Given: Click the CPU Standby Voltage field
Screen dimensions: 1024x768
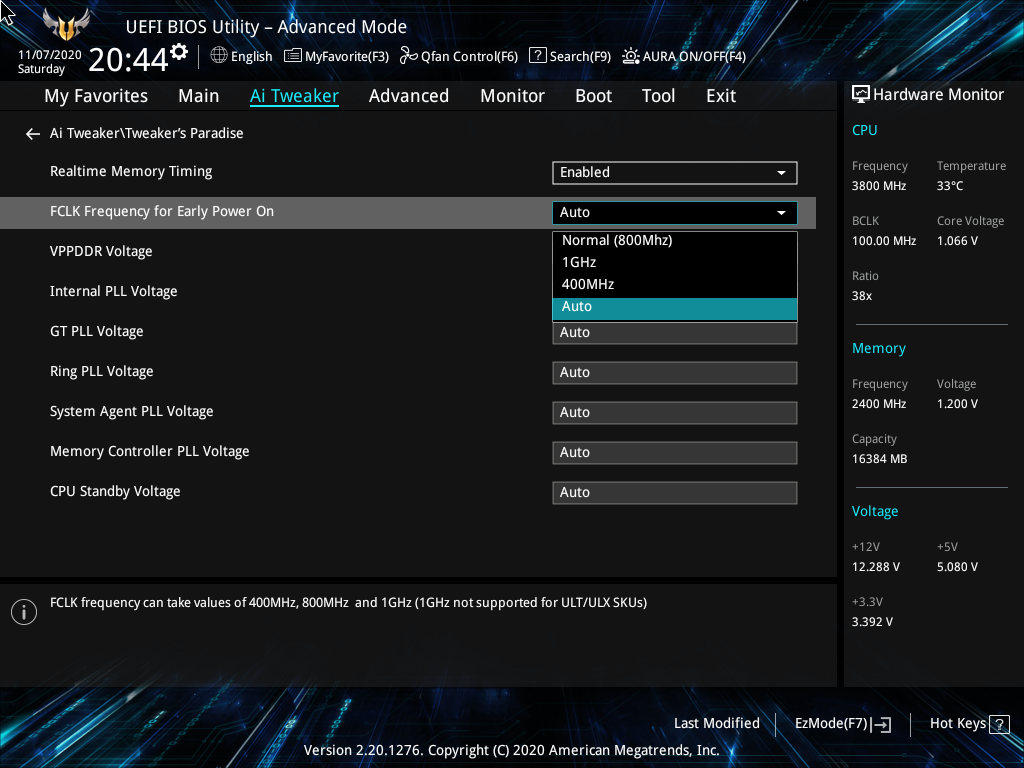Looking at the screenshot, I should click(675, 492).
